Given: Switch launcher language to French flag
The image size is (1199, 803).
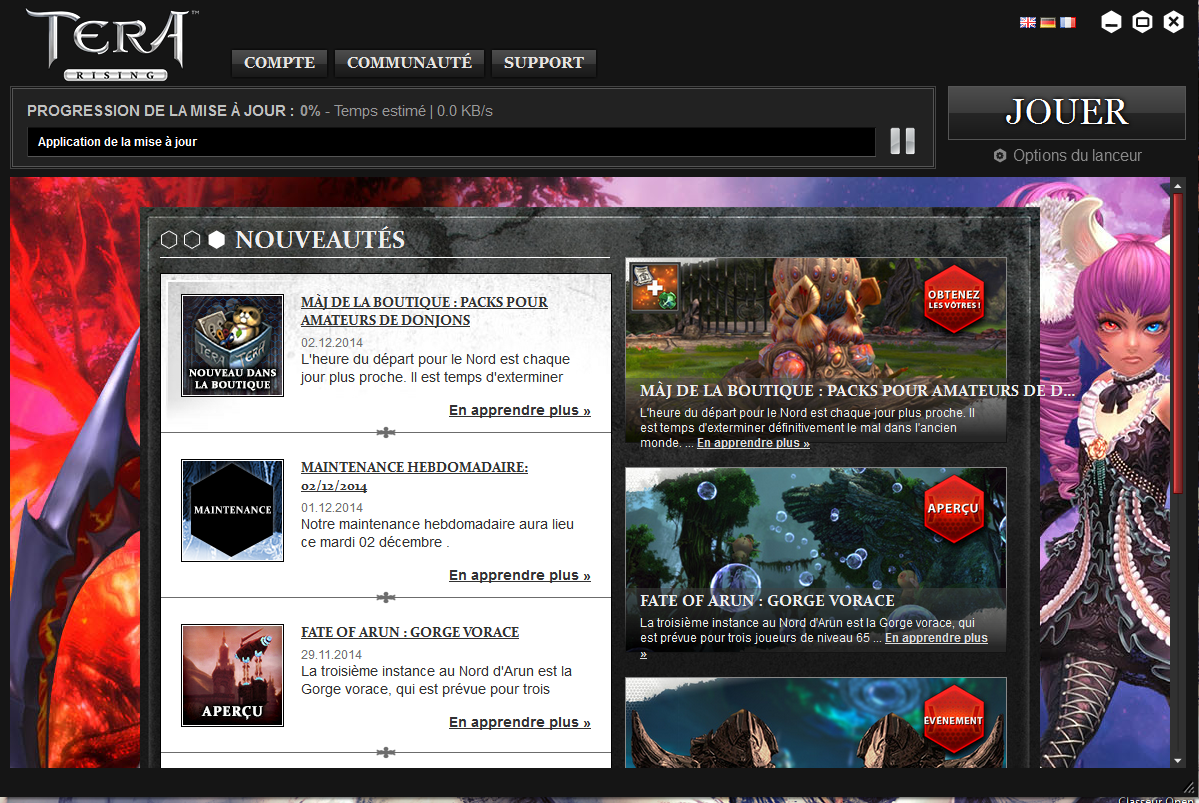Looking at the screenshot, I should pyautogui.click(x=1067, y=22).
